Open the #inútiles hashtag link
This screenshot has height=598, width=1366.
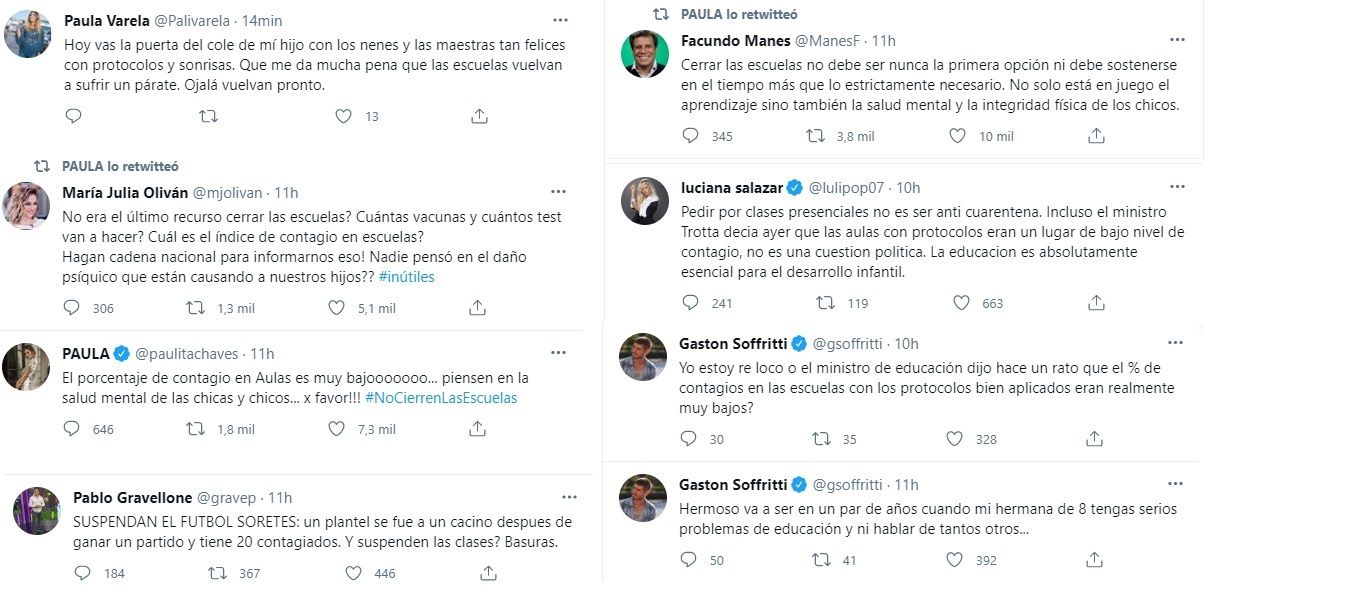407,277
